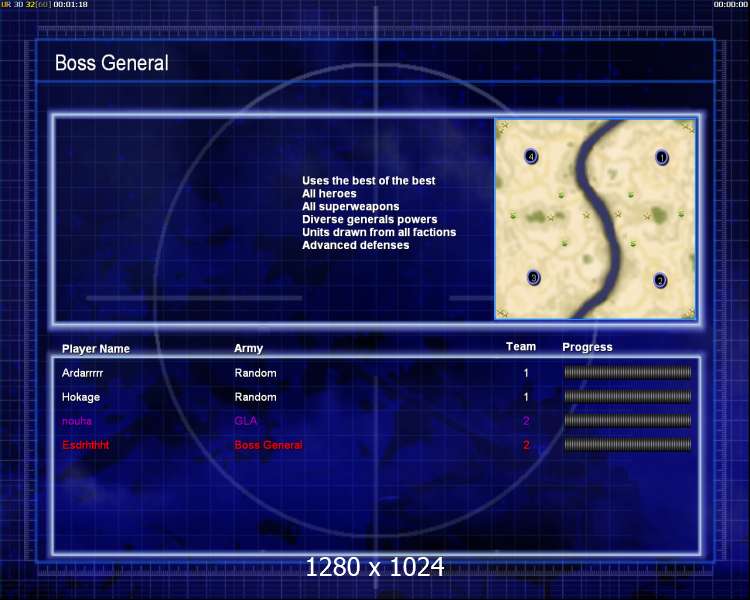
Task: Click the Team column header
Action: (521, 346)
